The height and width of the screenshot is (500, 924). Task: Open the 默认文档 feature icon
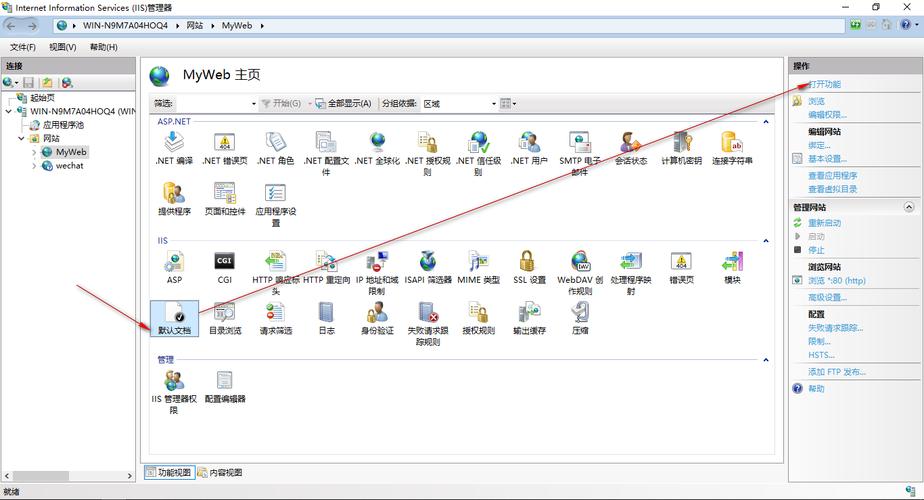click(174, 314)
